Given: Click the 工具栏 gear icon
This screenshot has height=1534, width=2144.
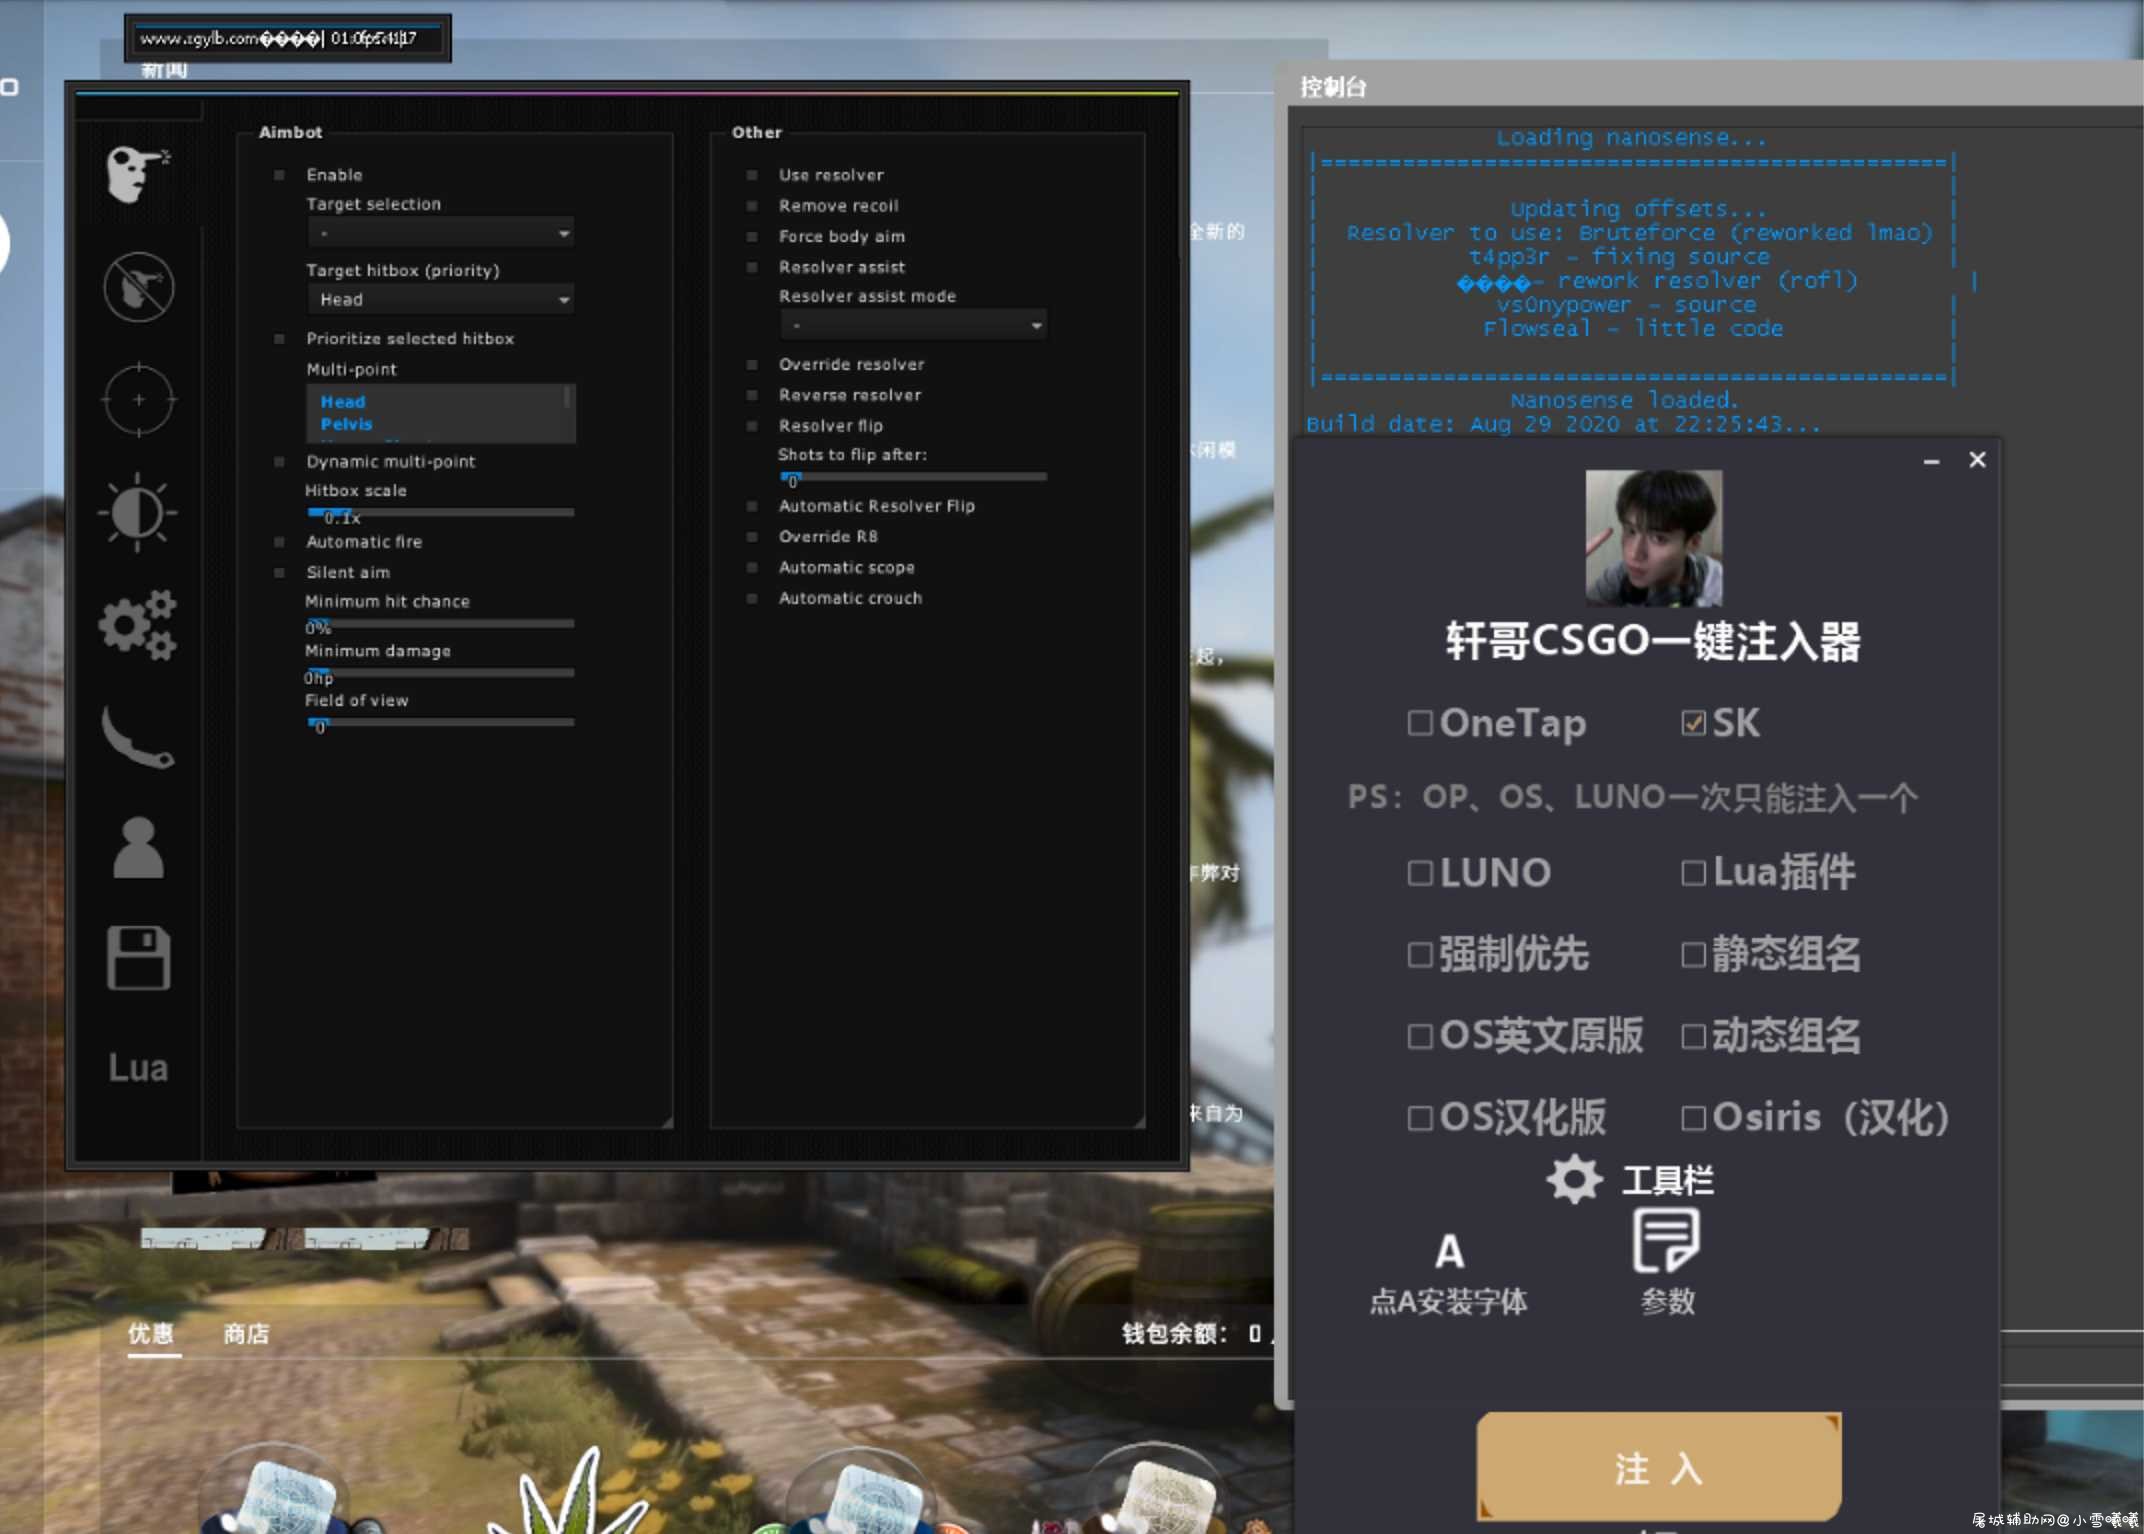Looking at the screenshot, I should pos(1574,1179).
